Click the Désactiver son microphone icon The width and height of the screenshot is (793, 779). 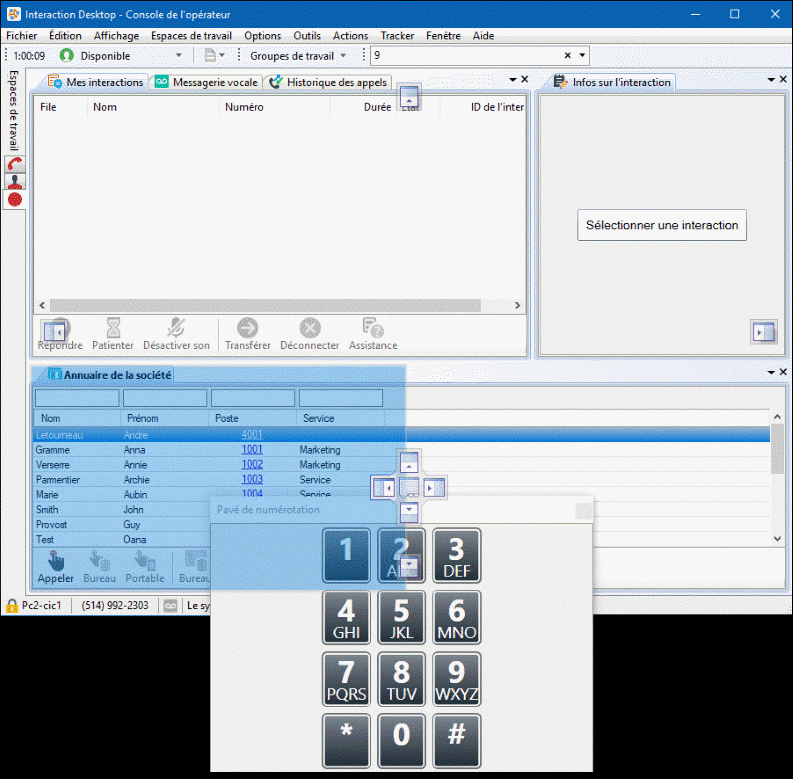176,328
